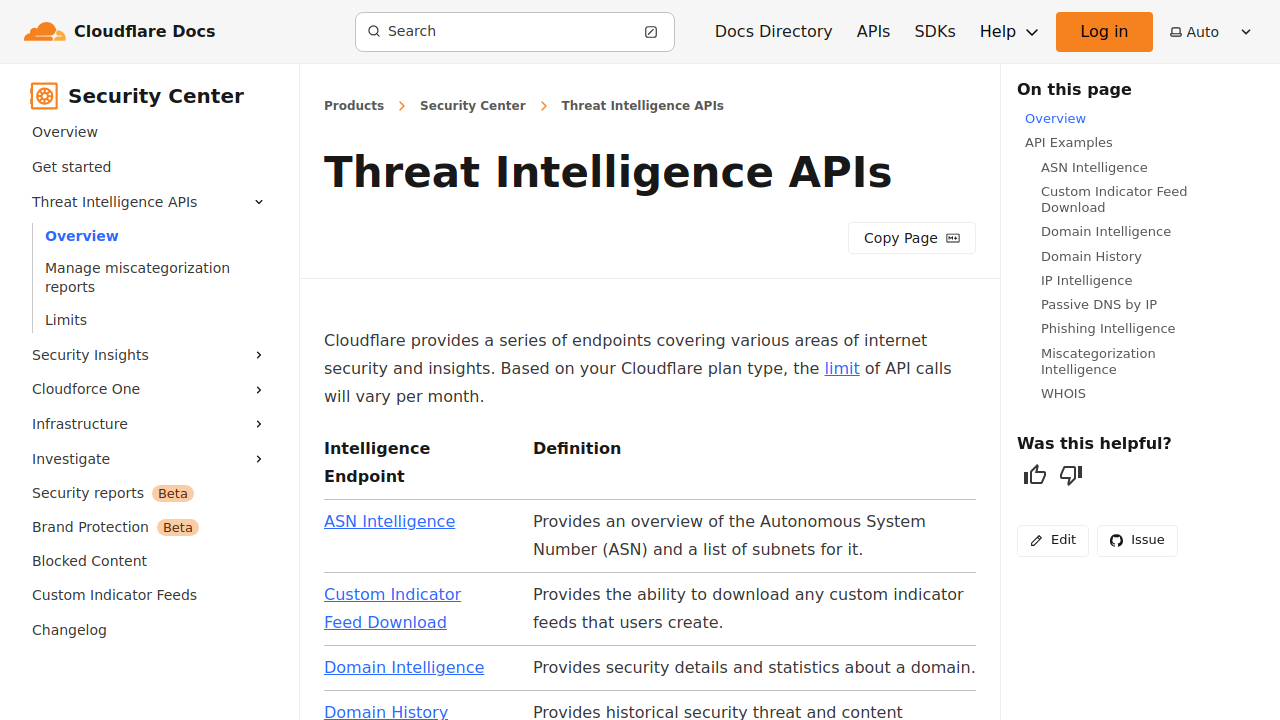
Task: Open SDKs in the top navigation
Action: [x=935, y=32]
